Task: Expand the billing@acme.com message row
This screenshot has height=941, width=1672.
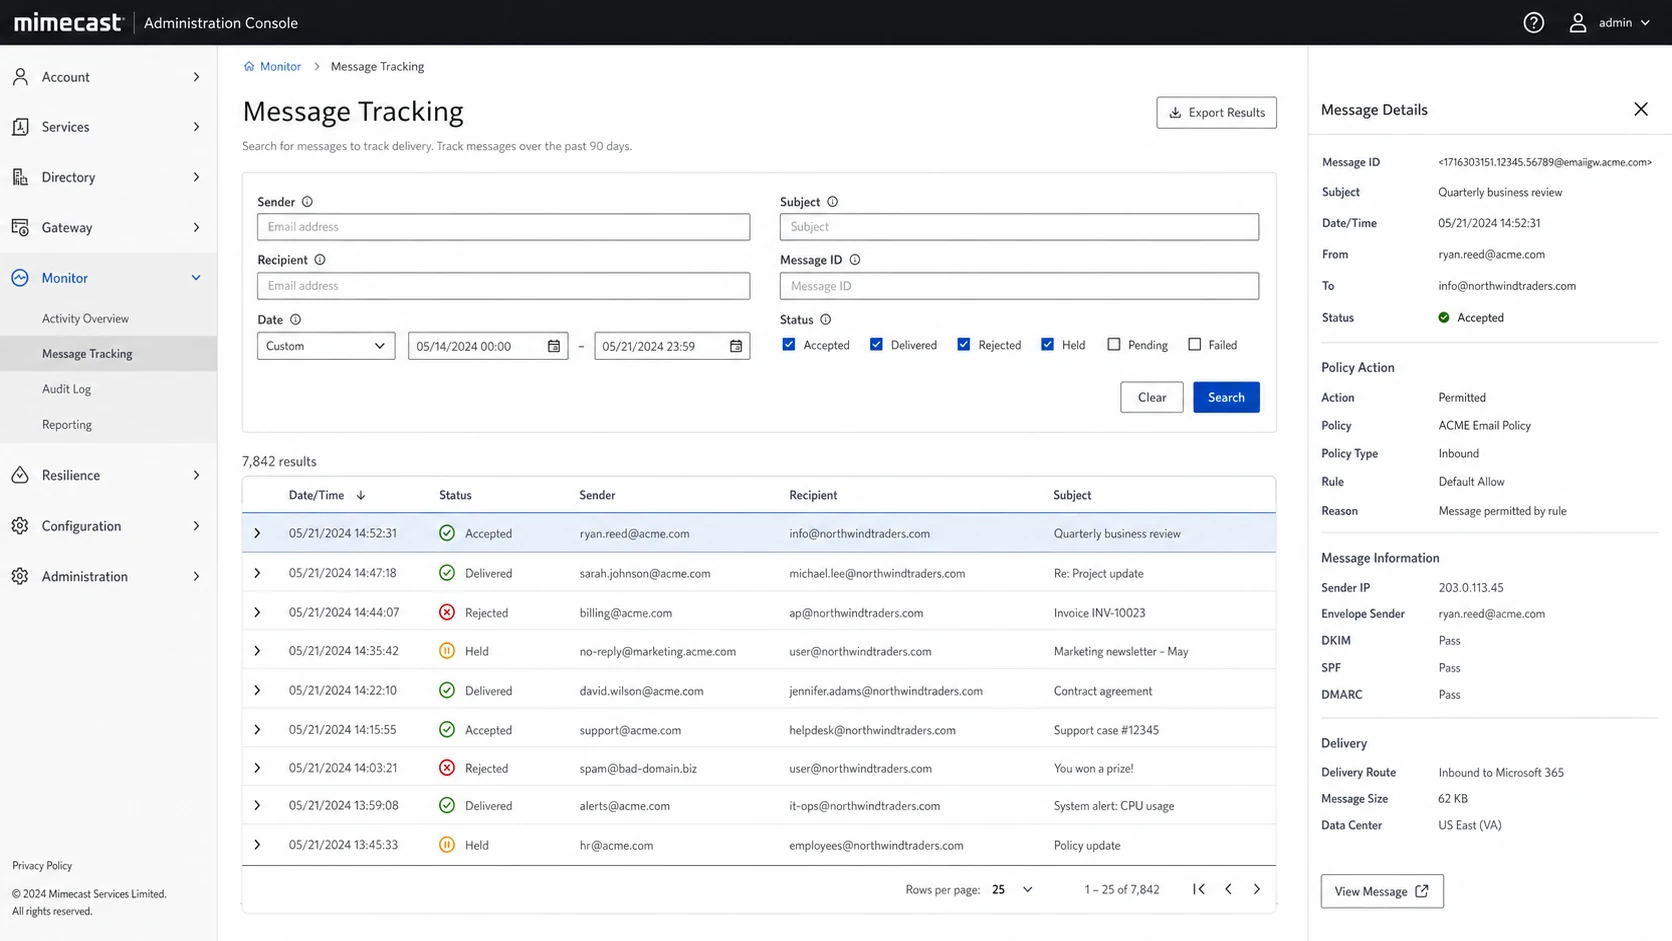Action: click(x=257, y=612)
